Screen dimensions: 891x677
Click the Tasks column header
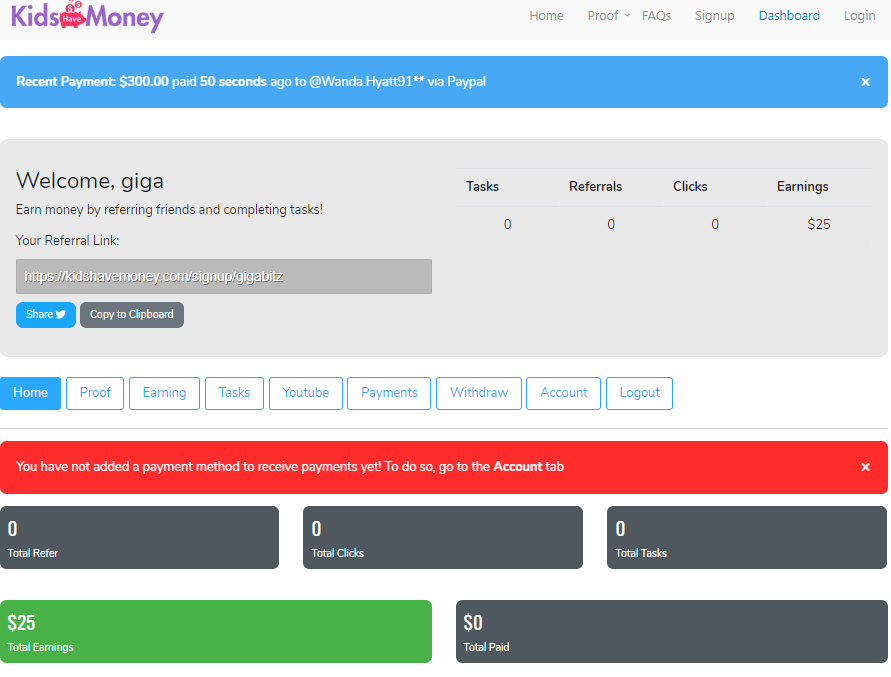pos(482,186)
